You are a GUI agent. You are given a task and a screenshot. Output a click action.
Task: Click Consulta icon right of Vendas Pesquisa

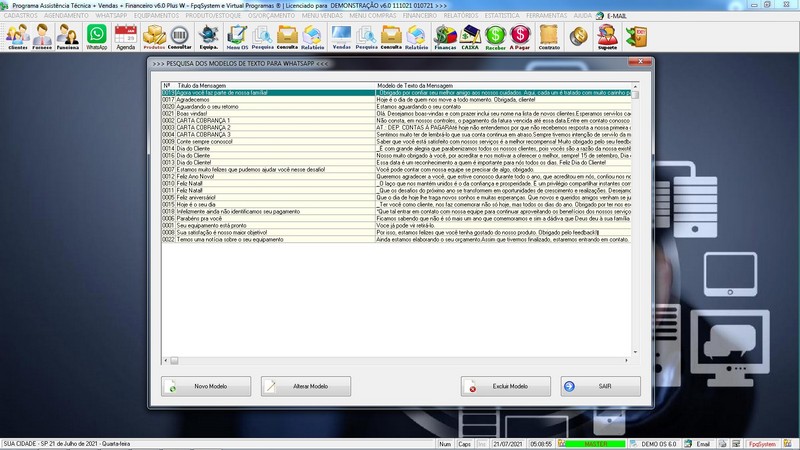pyautogui.click(x=391, y=37)
